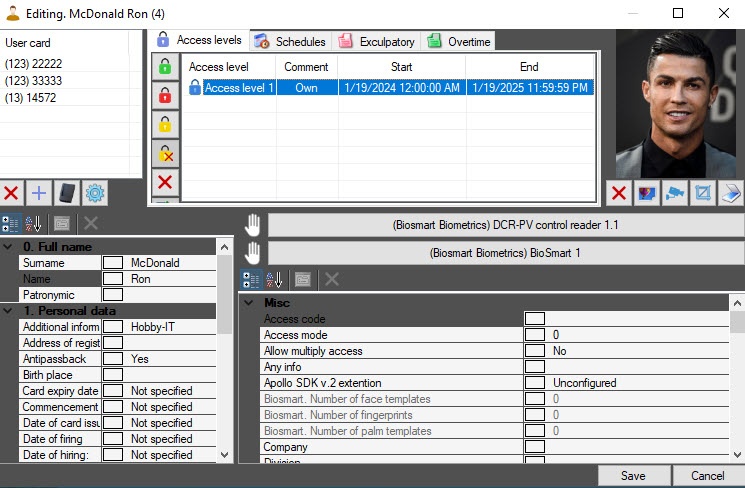745x488 pixels.
Task: Click the yellow lock access level icon
Action: (165, 124)
